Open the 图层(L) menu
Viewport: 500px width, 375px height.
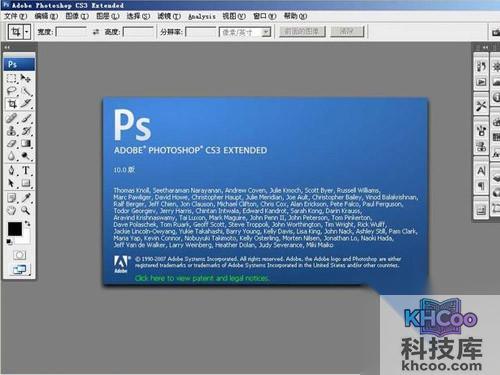pyautogui.click(x=108, y=16)
